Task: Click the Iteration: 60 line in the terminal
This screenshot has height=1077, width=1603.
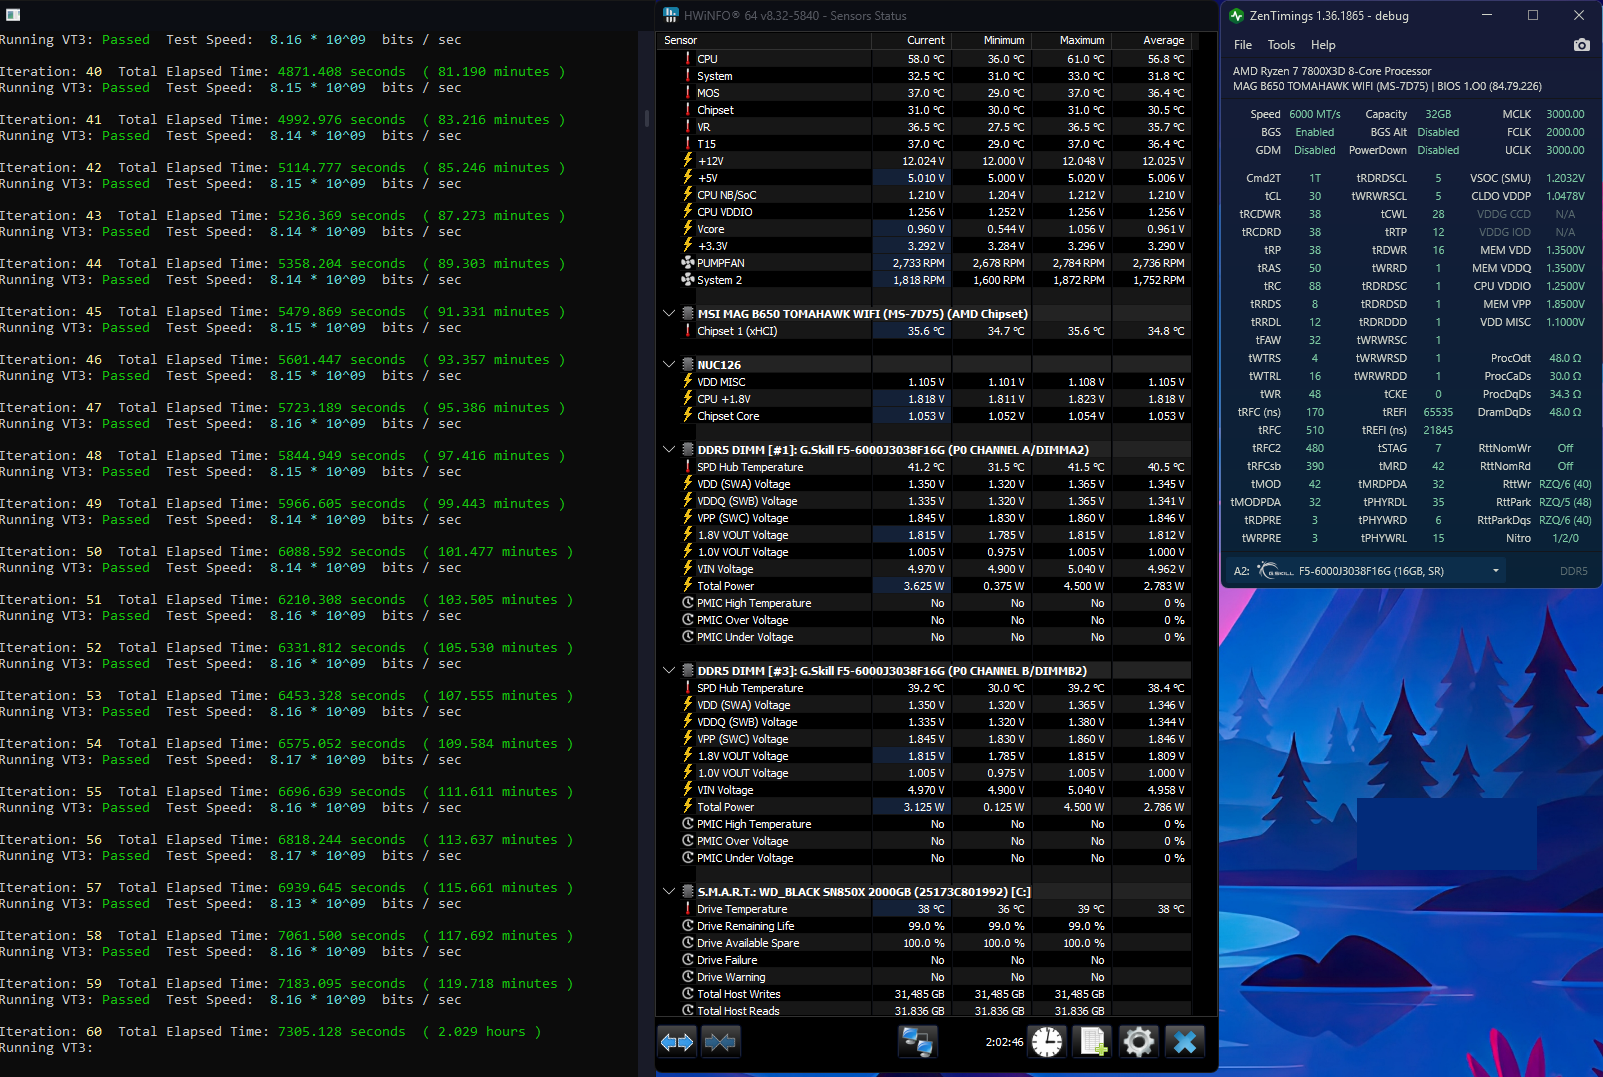Action: pyautogui.click(x=271, y=1032)
